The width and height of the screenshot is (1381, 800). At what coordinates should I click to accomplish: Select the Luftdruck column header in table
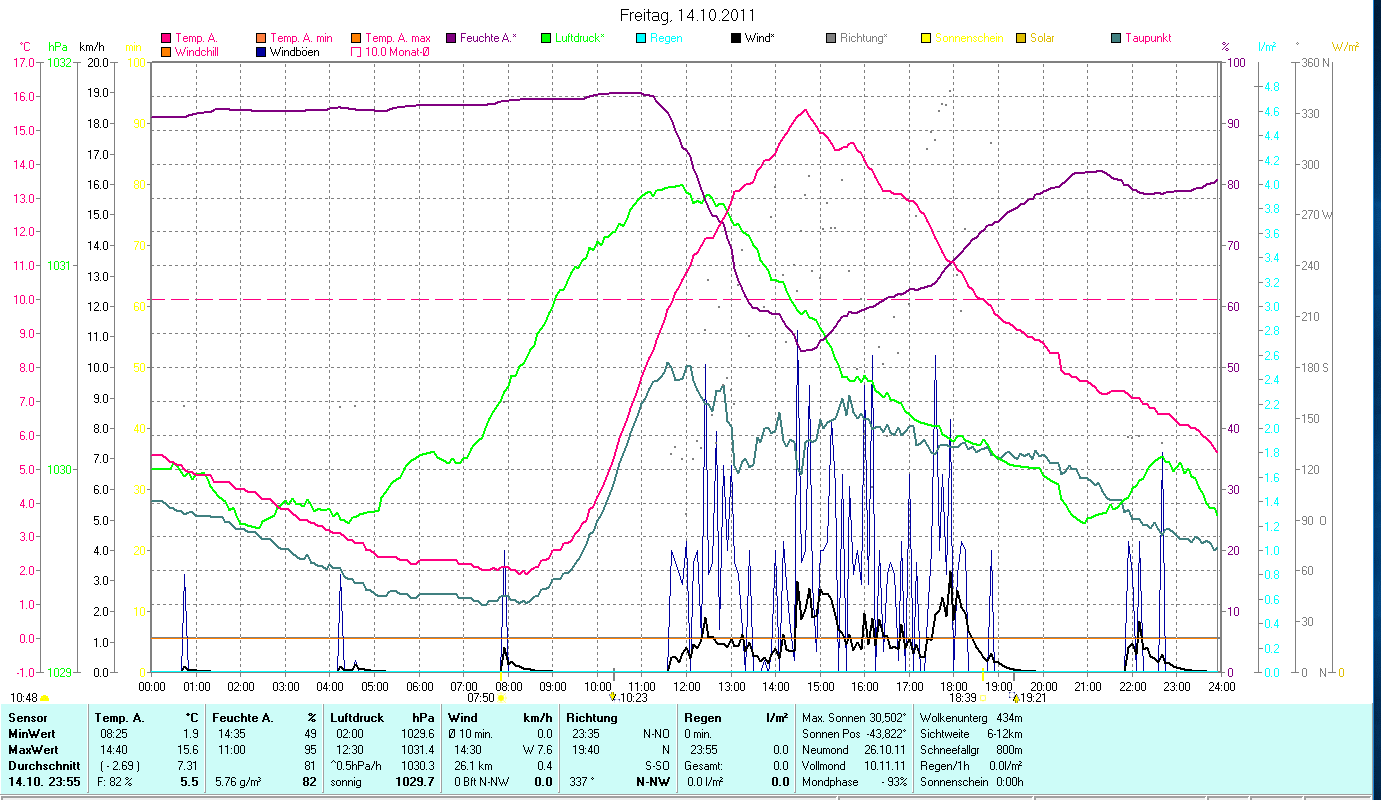click(352, 717)
